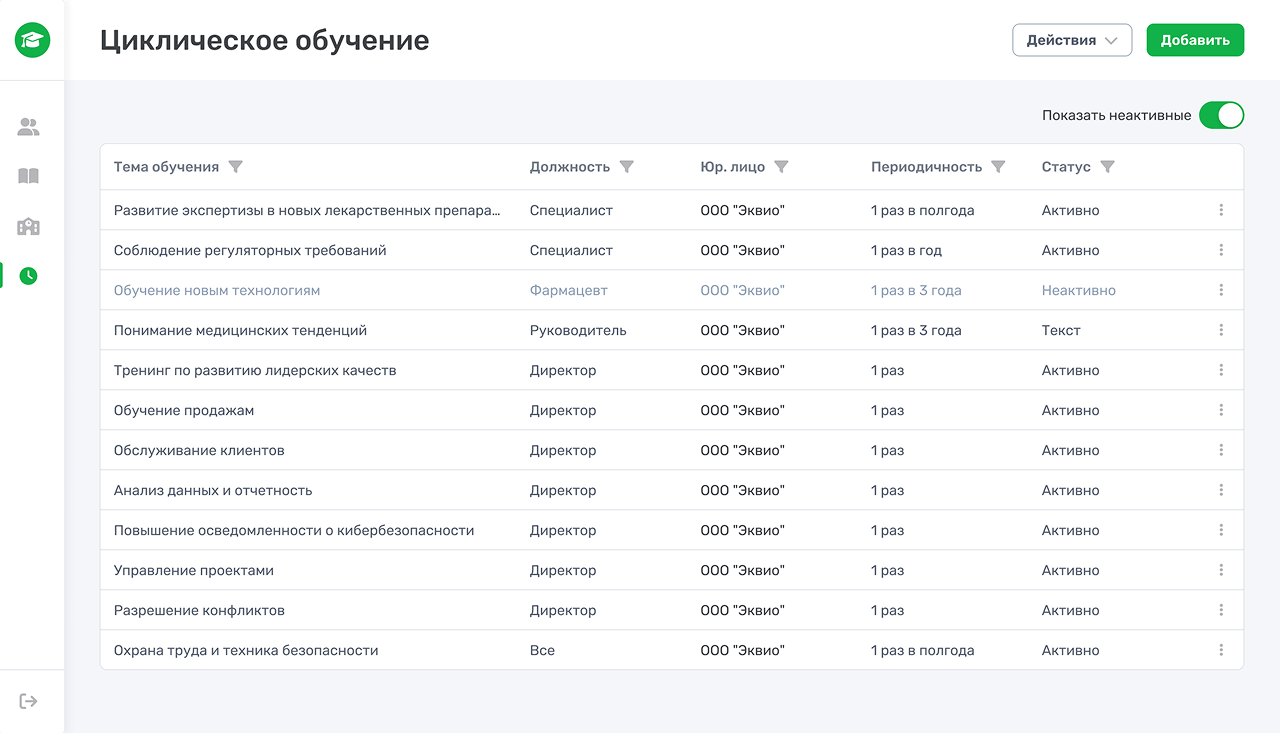Click Повышение осведомленности о кибербезопасности topic
Image resolution: width=1280 pixels, height=734 pixels.
294,530
